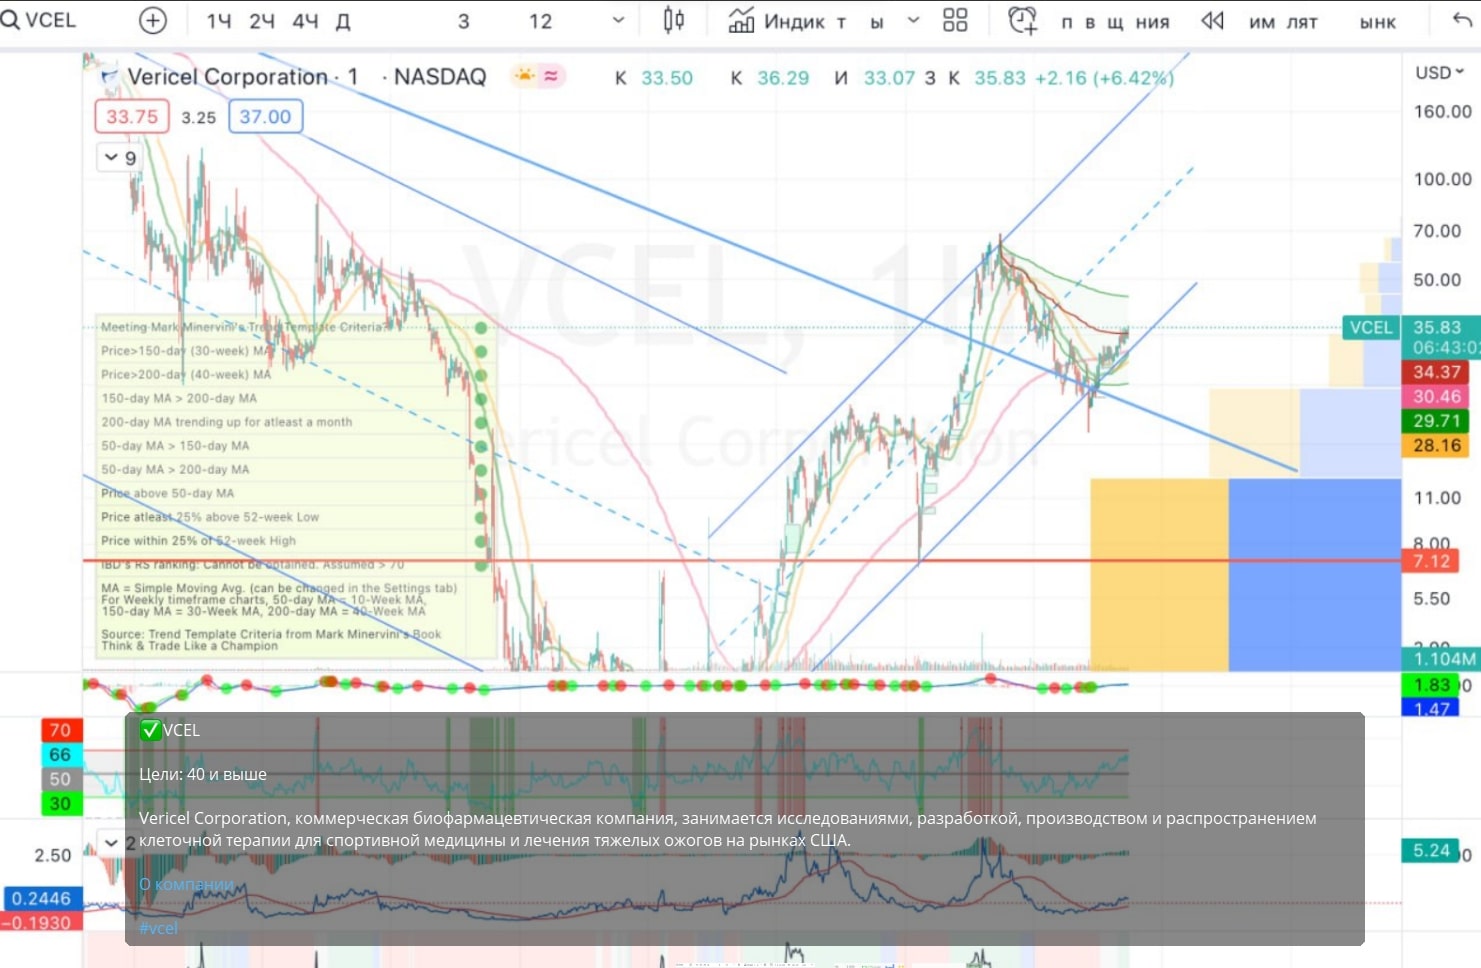Click the sun market status icon
The width and height of the screenshot is (1481, 968).
[x=524, y=76]
